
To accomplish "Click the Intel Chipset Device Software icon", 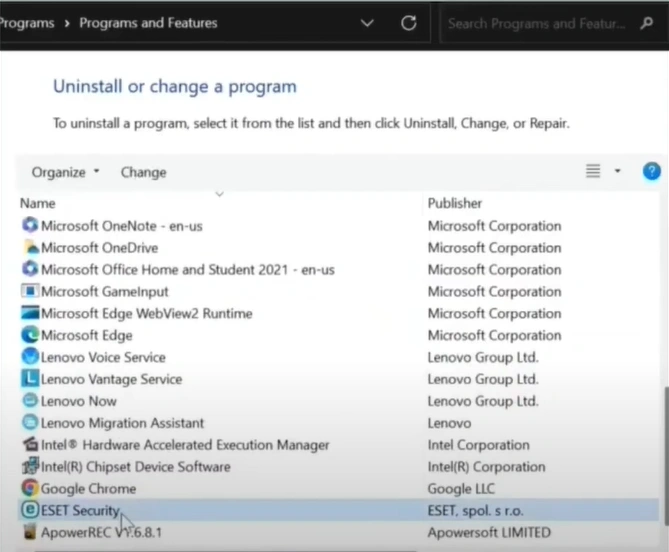I will click(30, 466).
